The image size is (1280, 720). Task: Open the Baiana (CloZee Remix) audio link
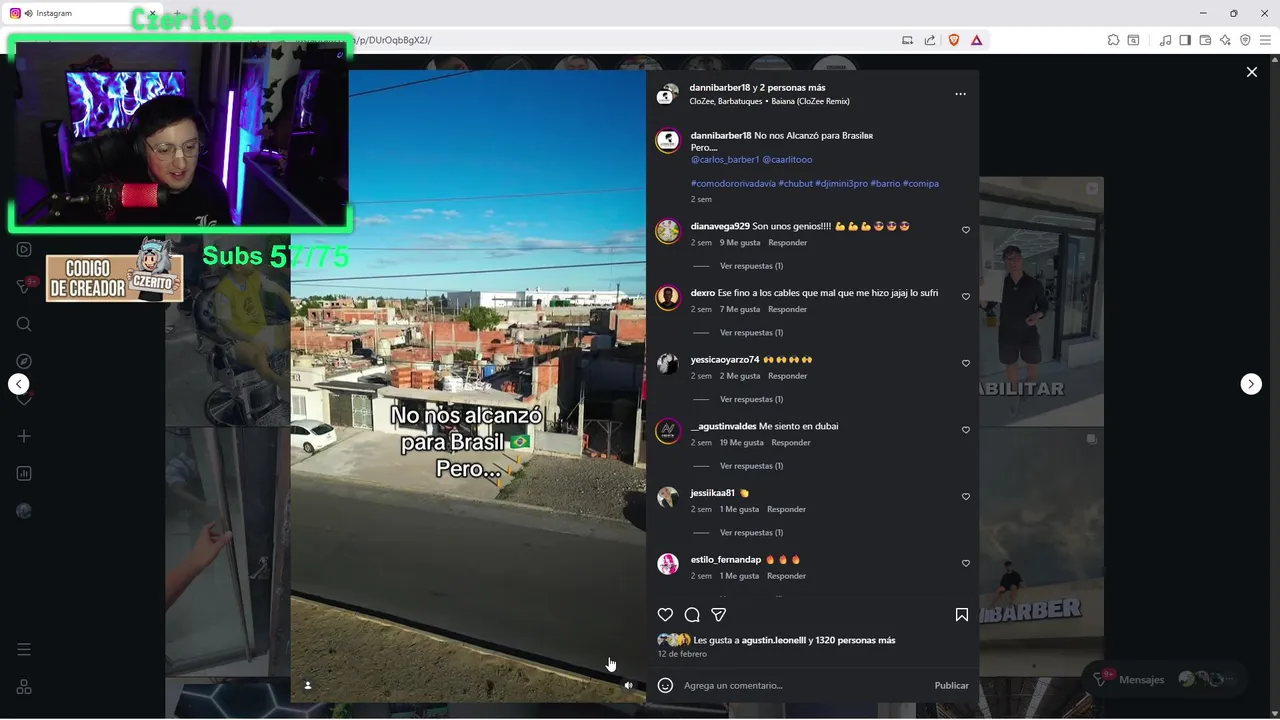[810, 102]
